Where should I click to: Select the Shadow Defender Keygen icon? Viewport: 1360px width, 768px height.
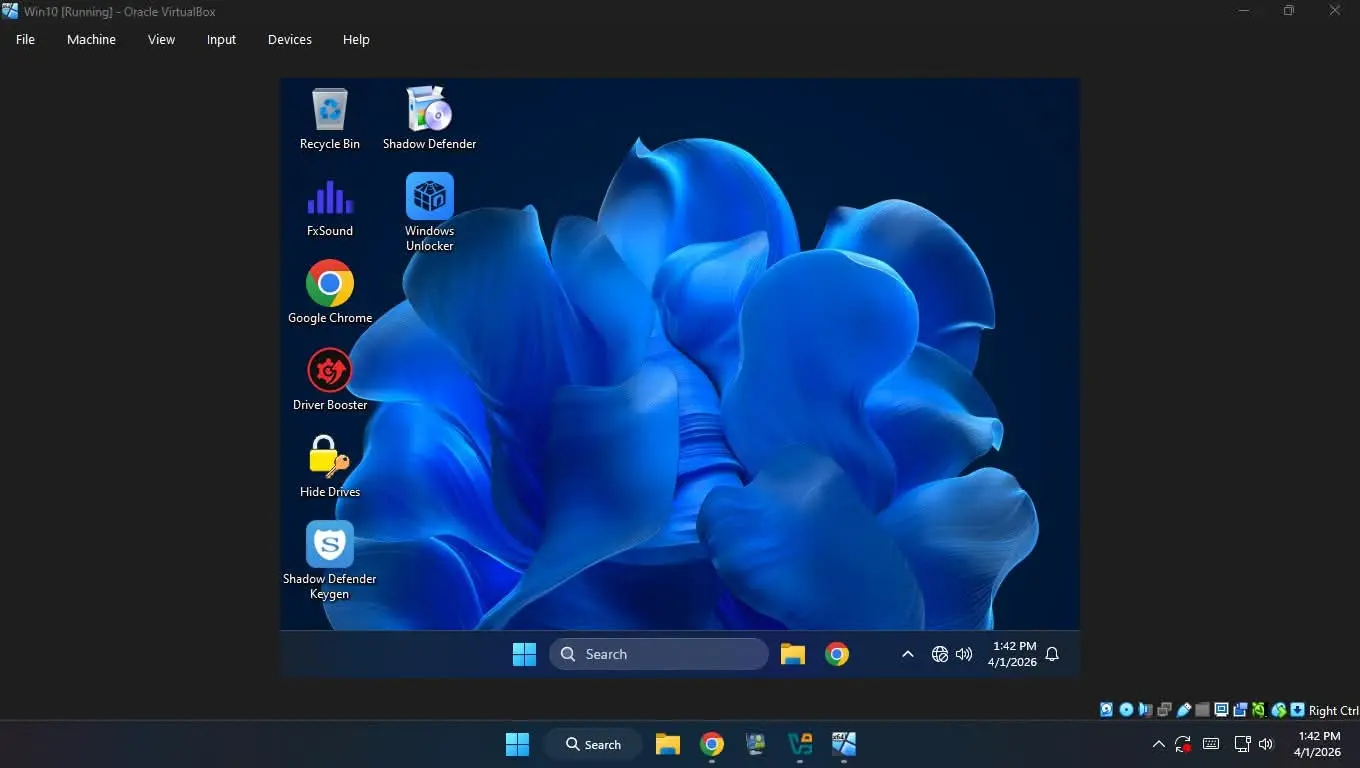coord(330,561)
